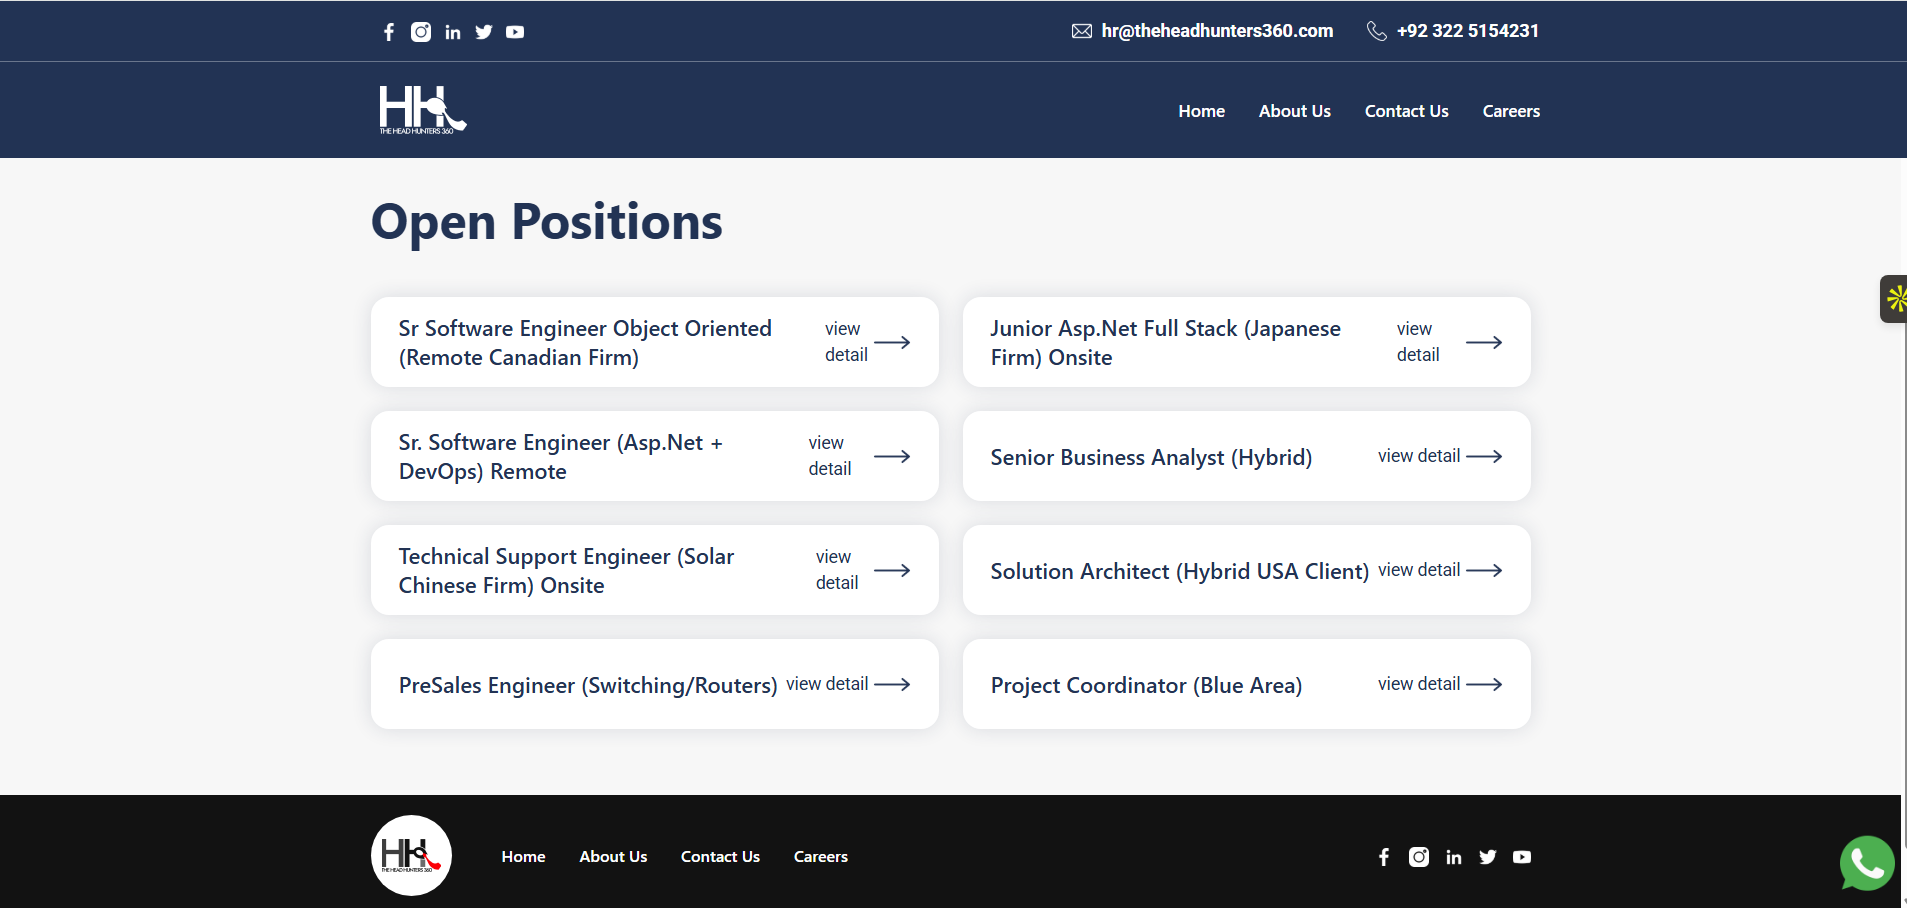Open the Instagram icon in the footer
This screenshot has height=908, width=1907.
pos(1419,857)
